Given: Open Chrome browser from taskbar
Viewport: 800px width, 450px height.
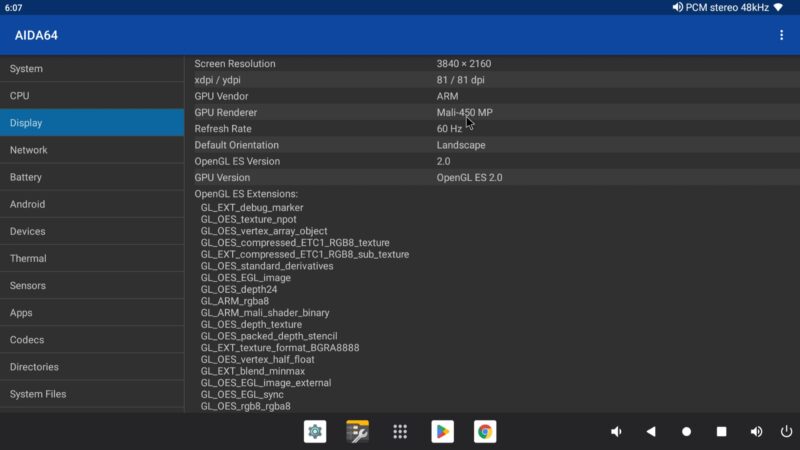Looking at the screenshot, I should click(485, 432).
